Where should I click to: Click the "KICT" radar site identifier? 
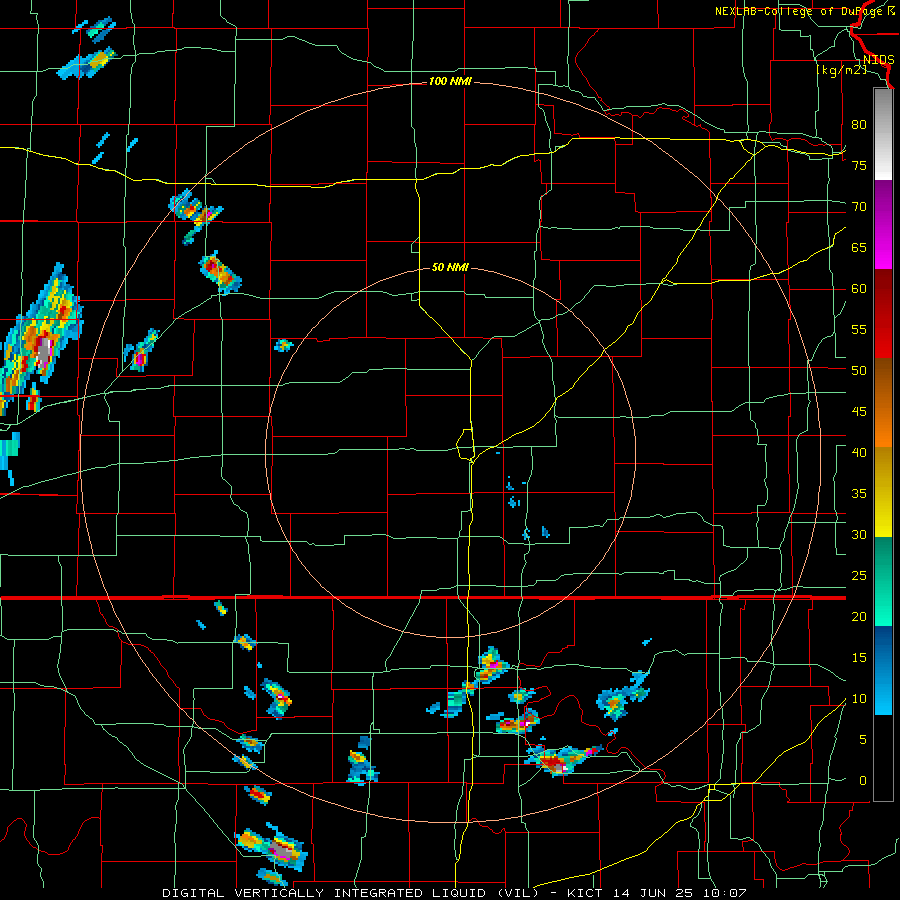[x=584, y=893]
